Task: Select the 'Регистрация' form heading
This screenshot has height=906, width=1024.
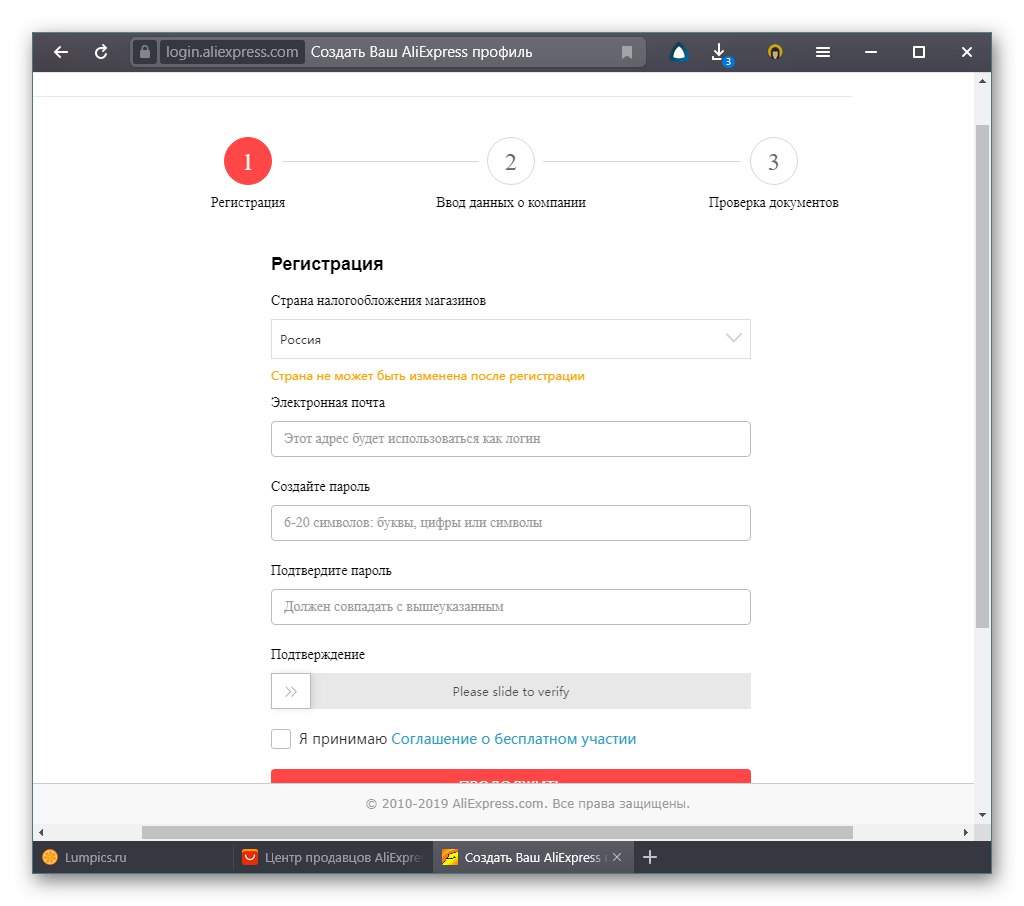Action: [327, 264]
